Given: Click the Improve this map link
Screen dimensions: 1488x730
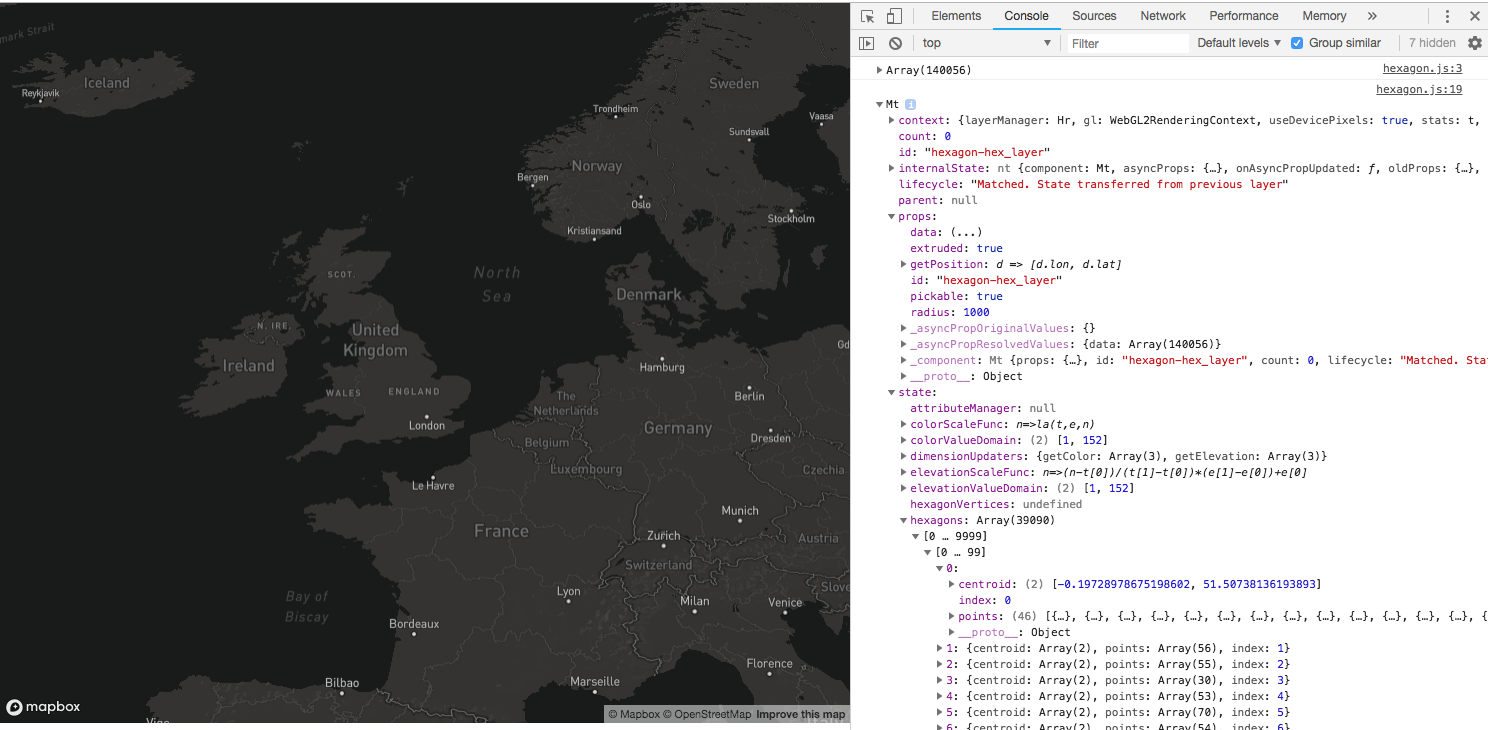Looking at the screenshot, I should 801,714.
